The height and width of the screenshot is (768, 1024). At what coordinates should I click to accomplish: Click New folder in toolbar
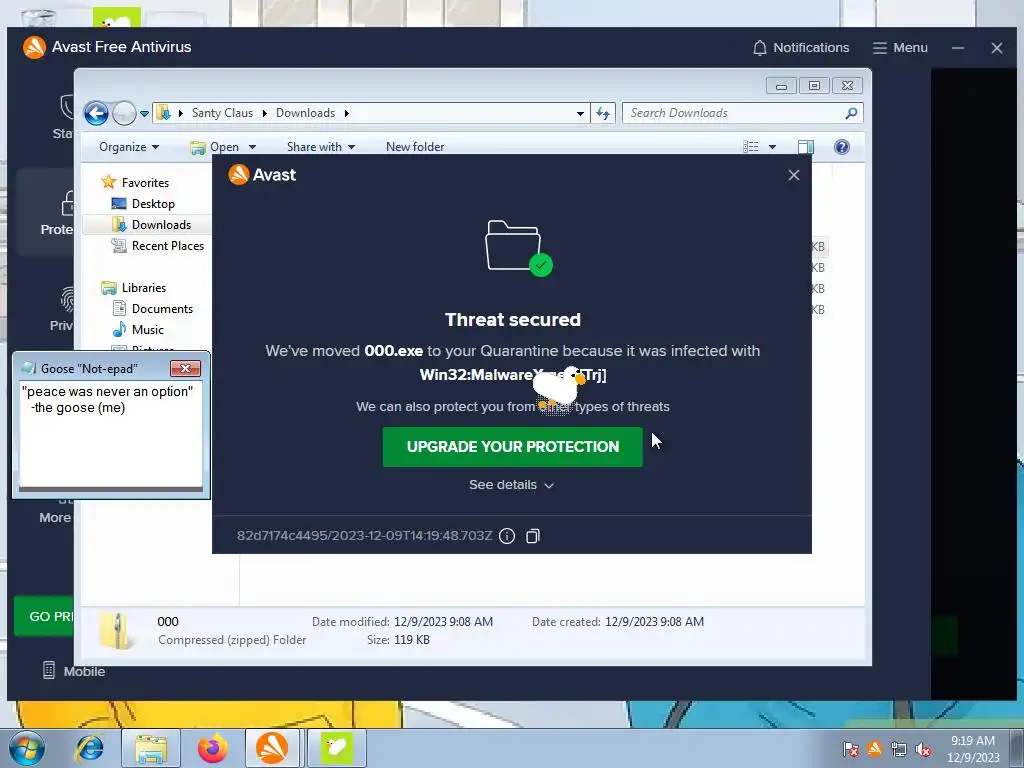tap(415, 147)
